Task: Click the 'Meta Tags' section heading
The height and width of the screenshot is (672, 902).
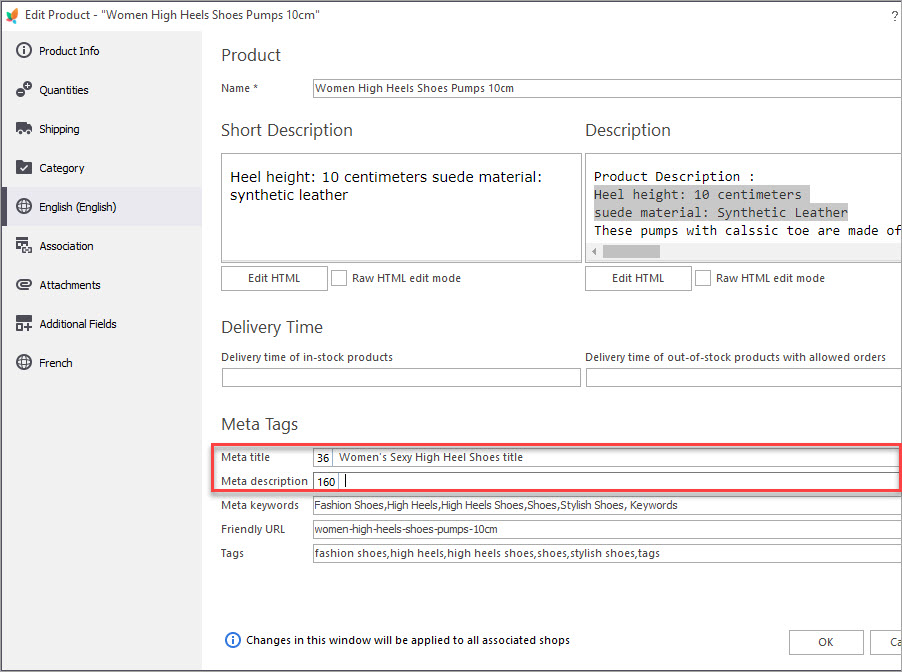Action: [259, 425]
